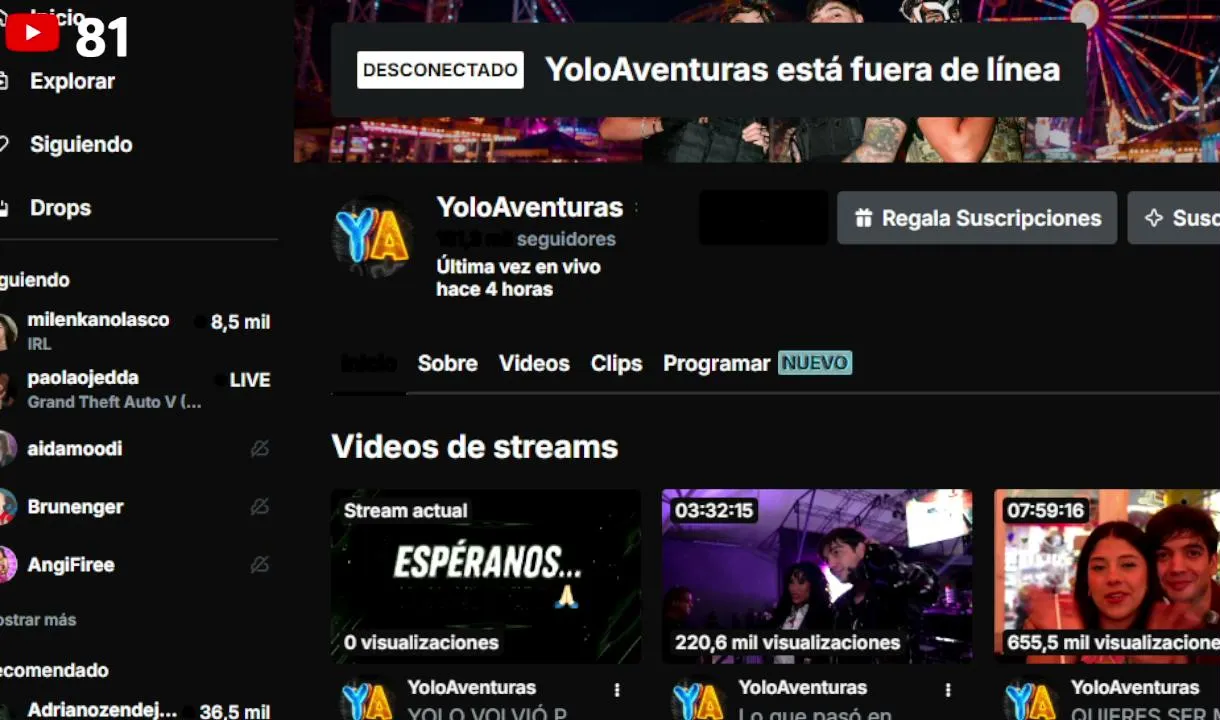Click the '220,6 mil visualizaciones' label
Viewport: 1220px width, 720px height.
pos(788,642)
